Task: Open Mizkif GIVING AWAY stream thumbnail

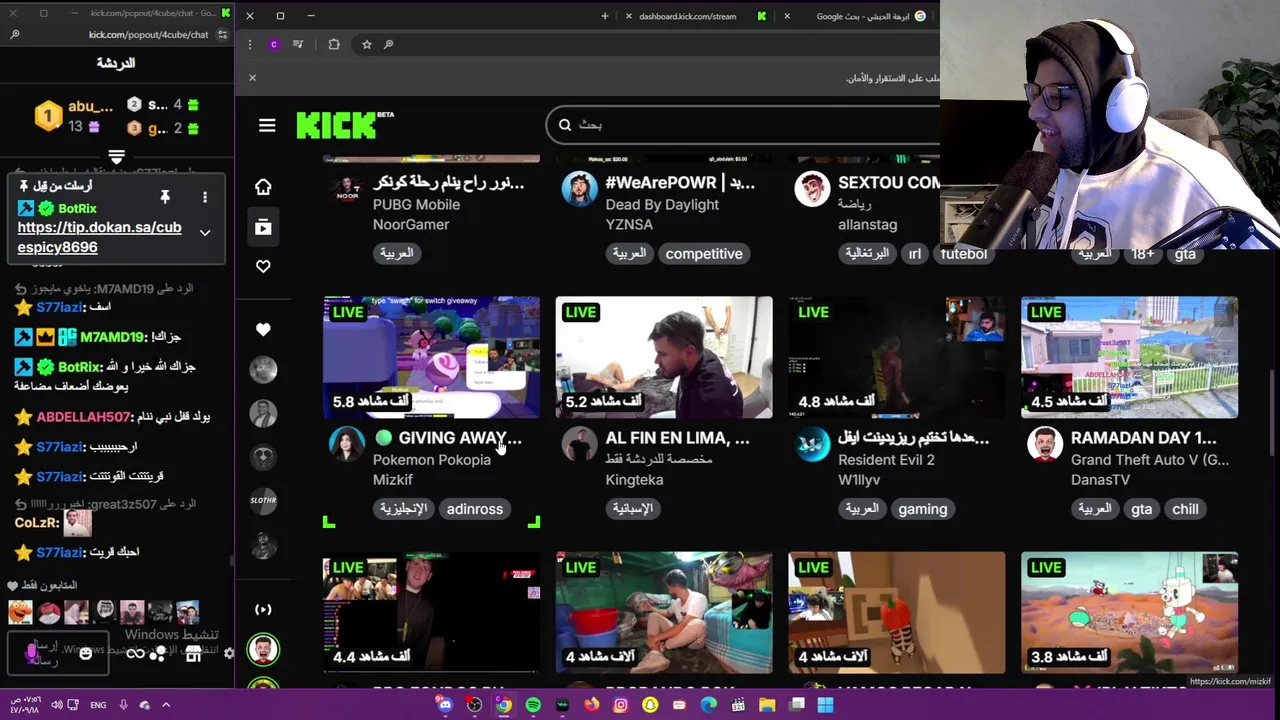Action: [x=431, y=357]
